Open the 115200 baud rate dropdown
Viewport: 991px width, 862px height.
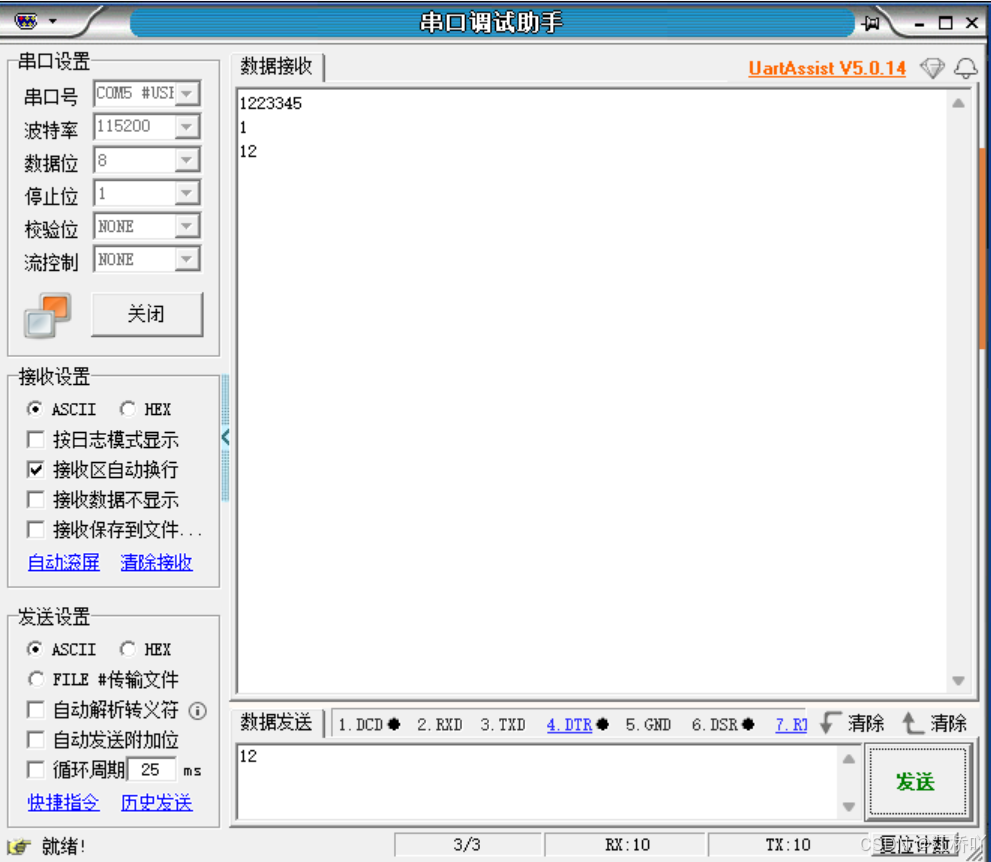click(186, 127)
